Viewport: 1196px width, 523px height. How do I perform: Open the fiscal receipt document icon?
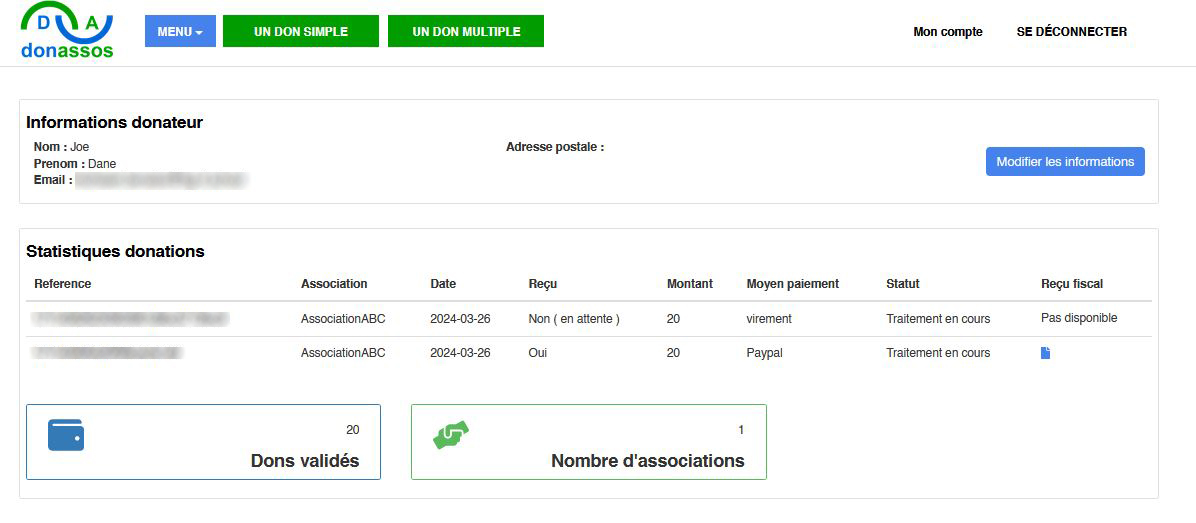pyautogui.click(x=1045, y=353)
